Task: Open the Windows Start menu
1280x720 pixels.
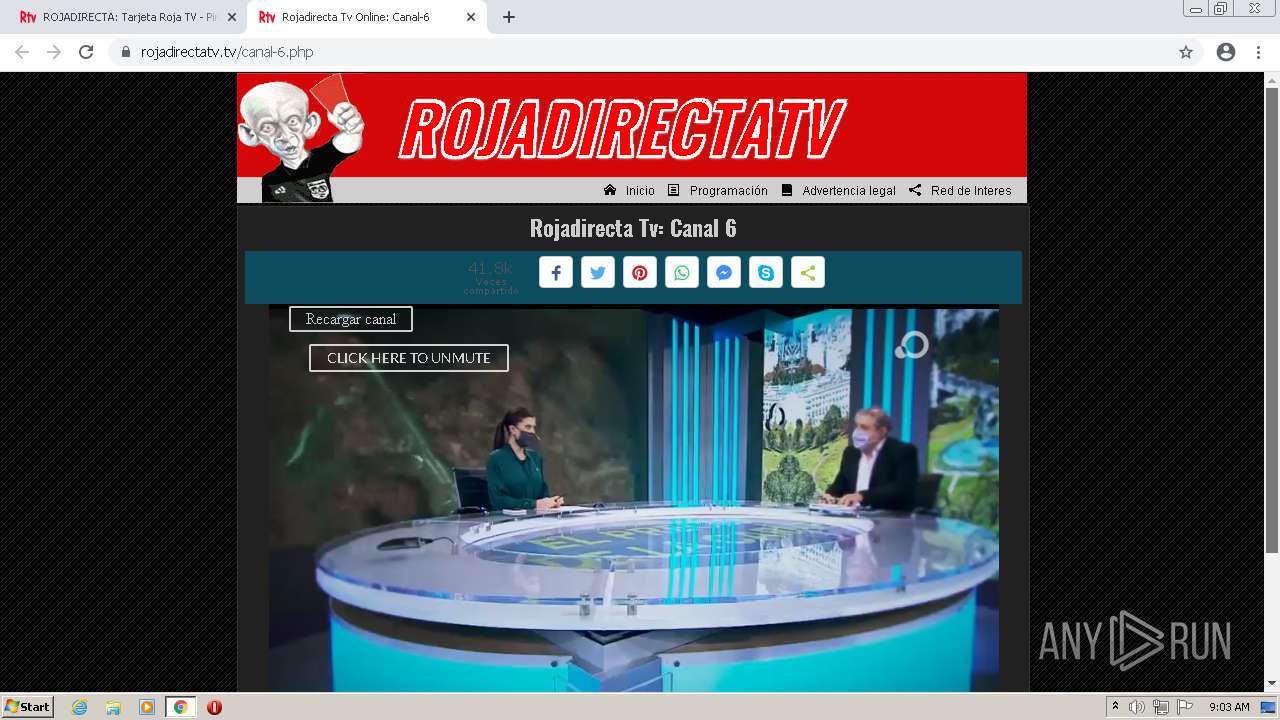Action: pyautogui.click(x=28, y=707)
